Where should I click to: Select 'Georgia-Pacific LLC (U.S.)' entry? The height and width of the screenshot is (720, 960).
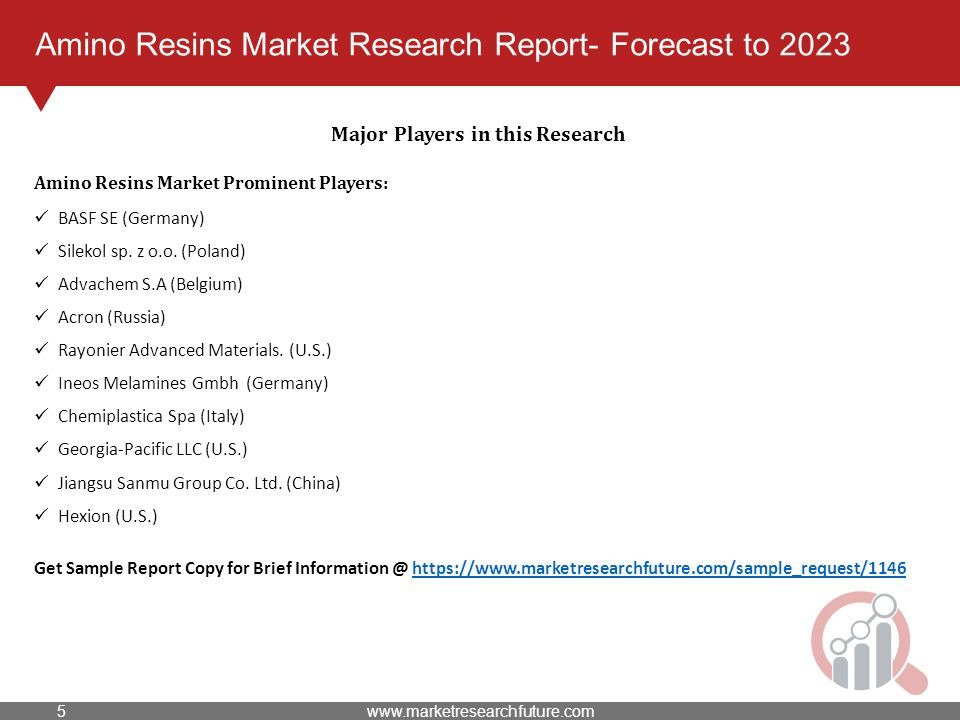(x=152, y=449)
